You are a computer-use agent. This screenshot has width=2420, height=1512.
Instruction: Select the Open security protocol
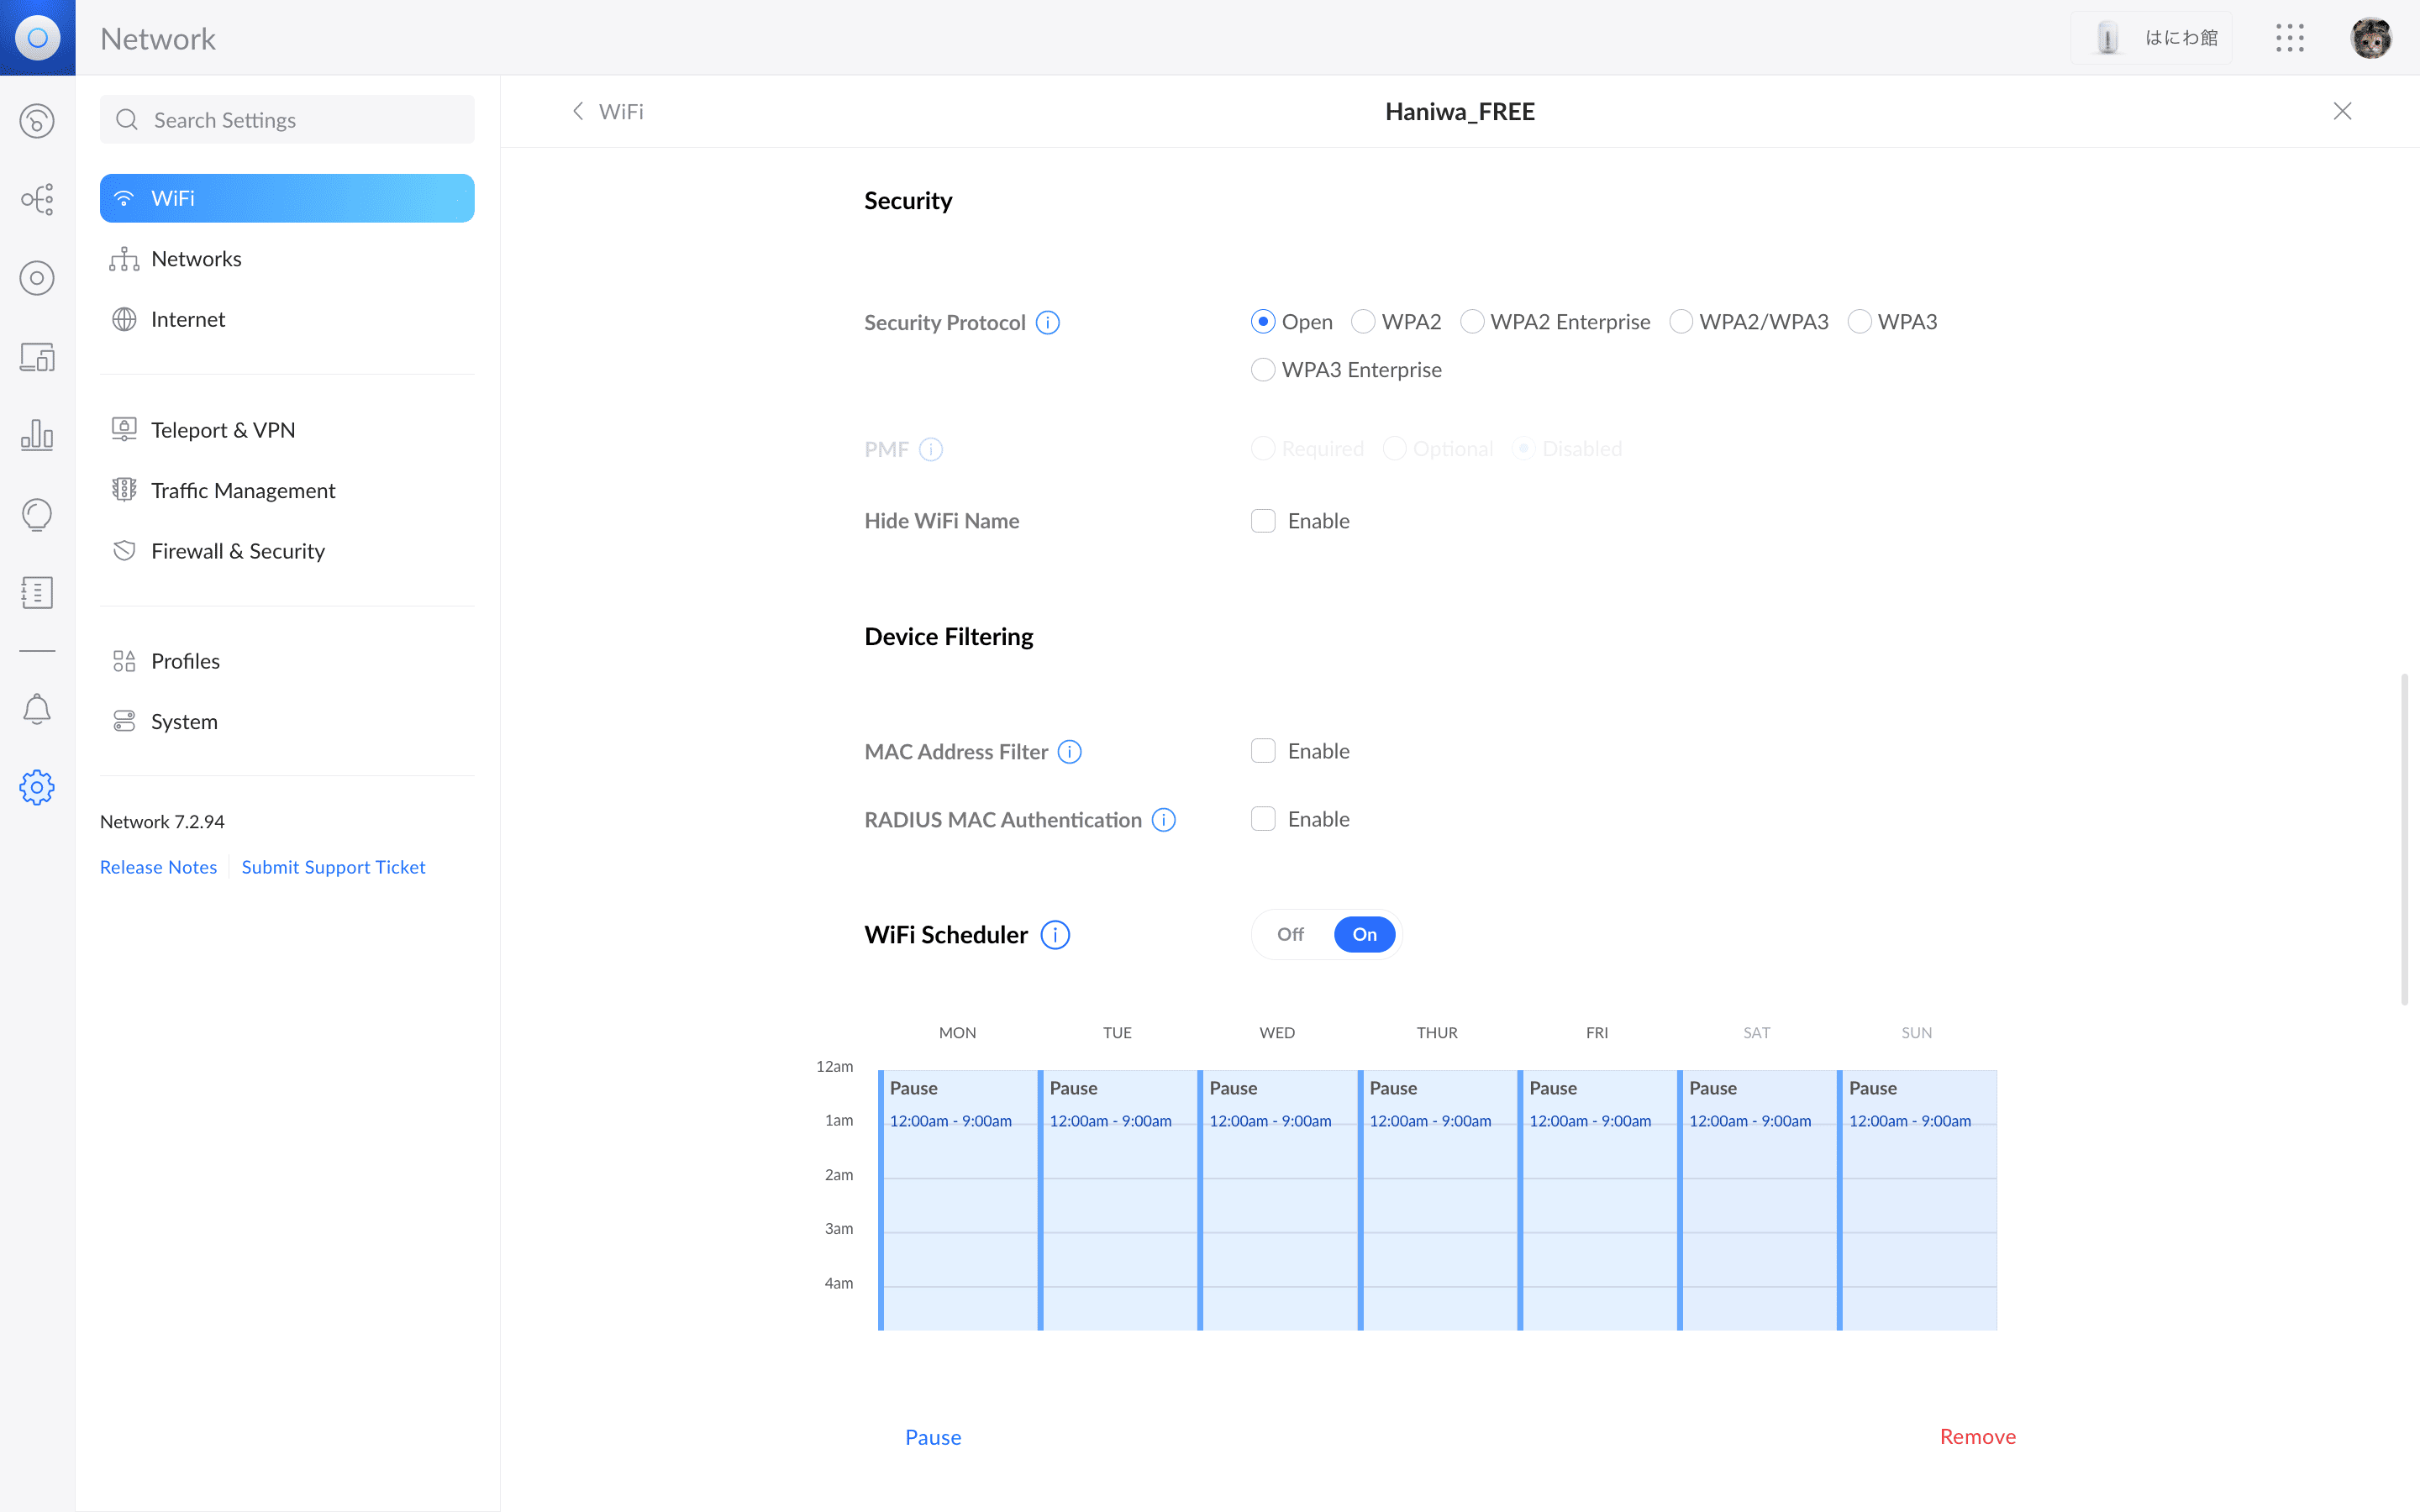click(x=1263, y=321)
